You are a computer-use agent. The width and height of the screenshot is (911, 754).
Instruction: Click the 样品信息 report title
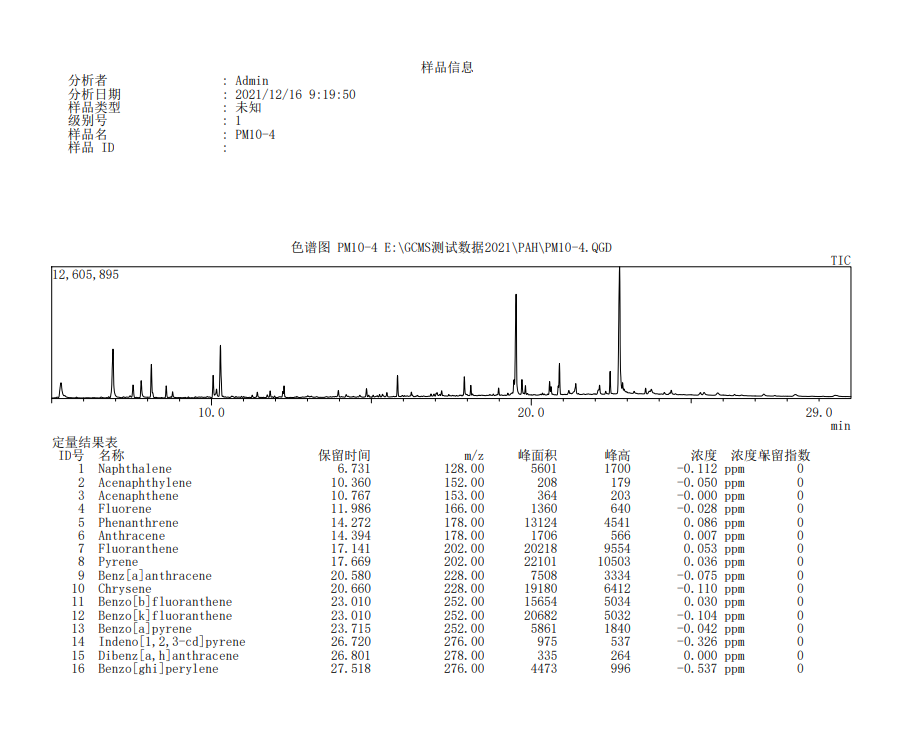click(x=447, y=68)
